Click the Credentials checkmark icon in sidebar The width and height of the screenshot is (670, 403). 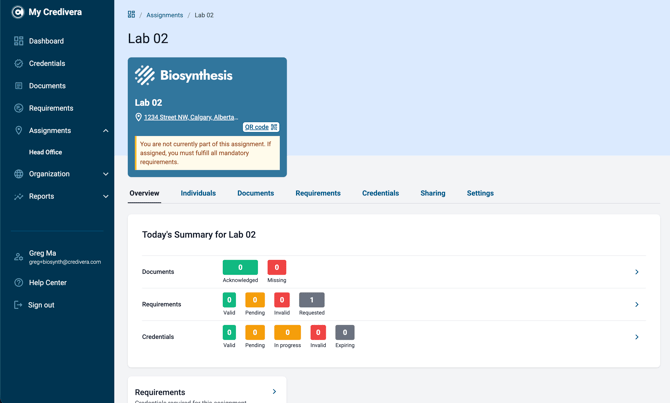(18, 63)
